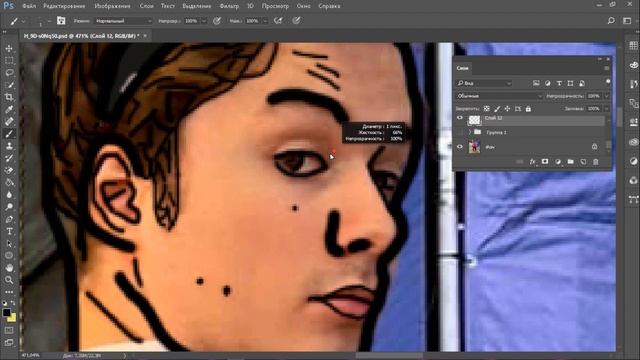Select the Type tool

tap(9, 231)
